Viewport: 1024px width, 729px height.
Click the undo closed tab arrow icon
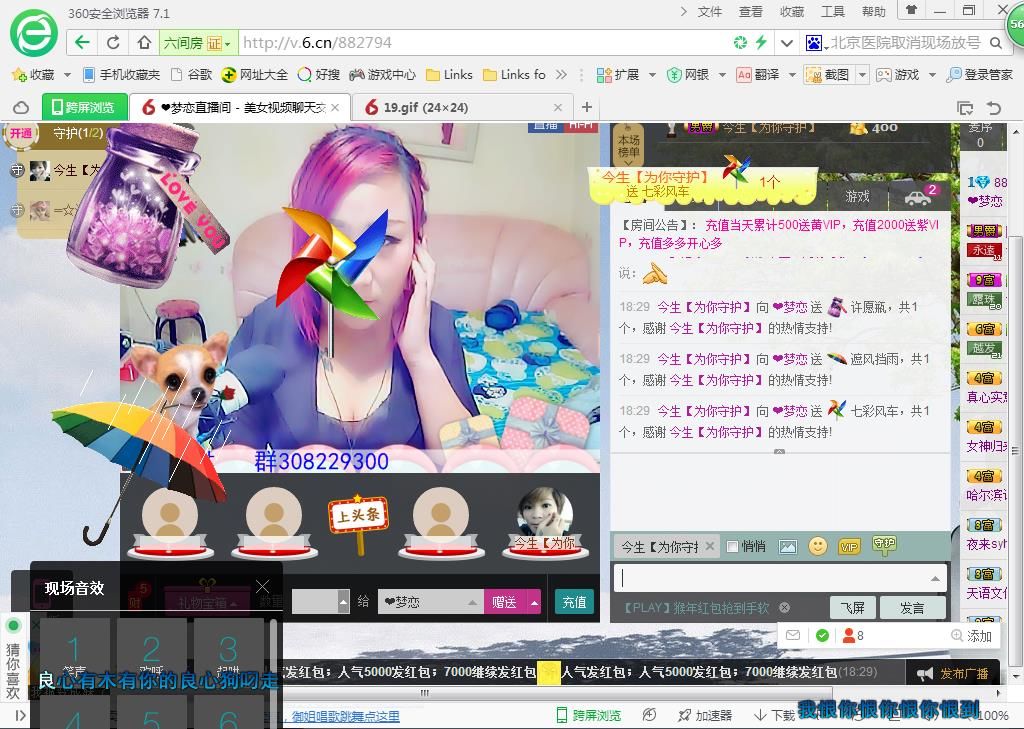[994, 108]
